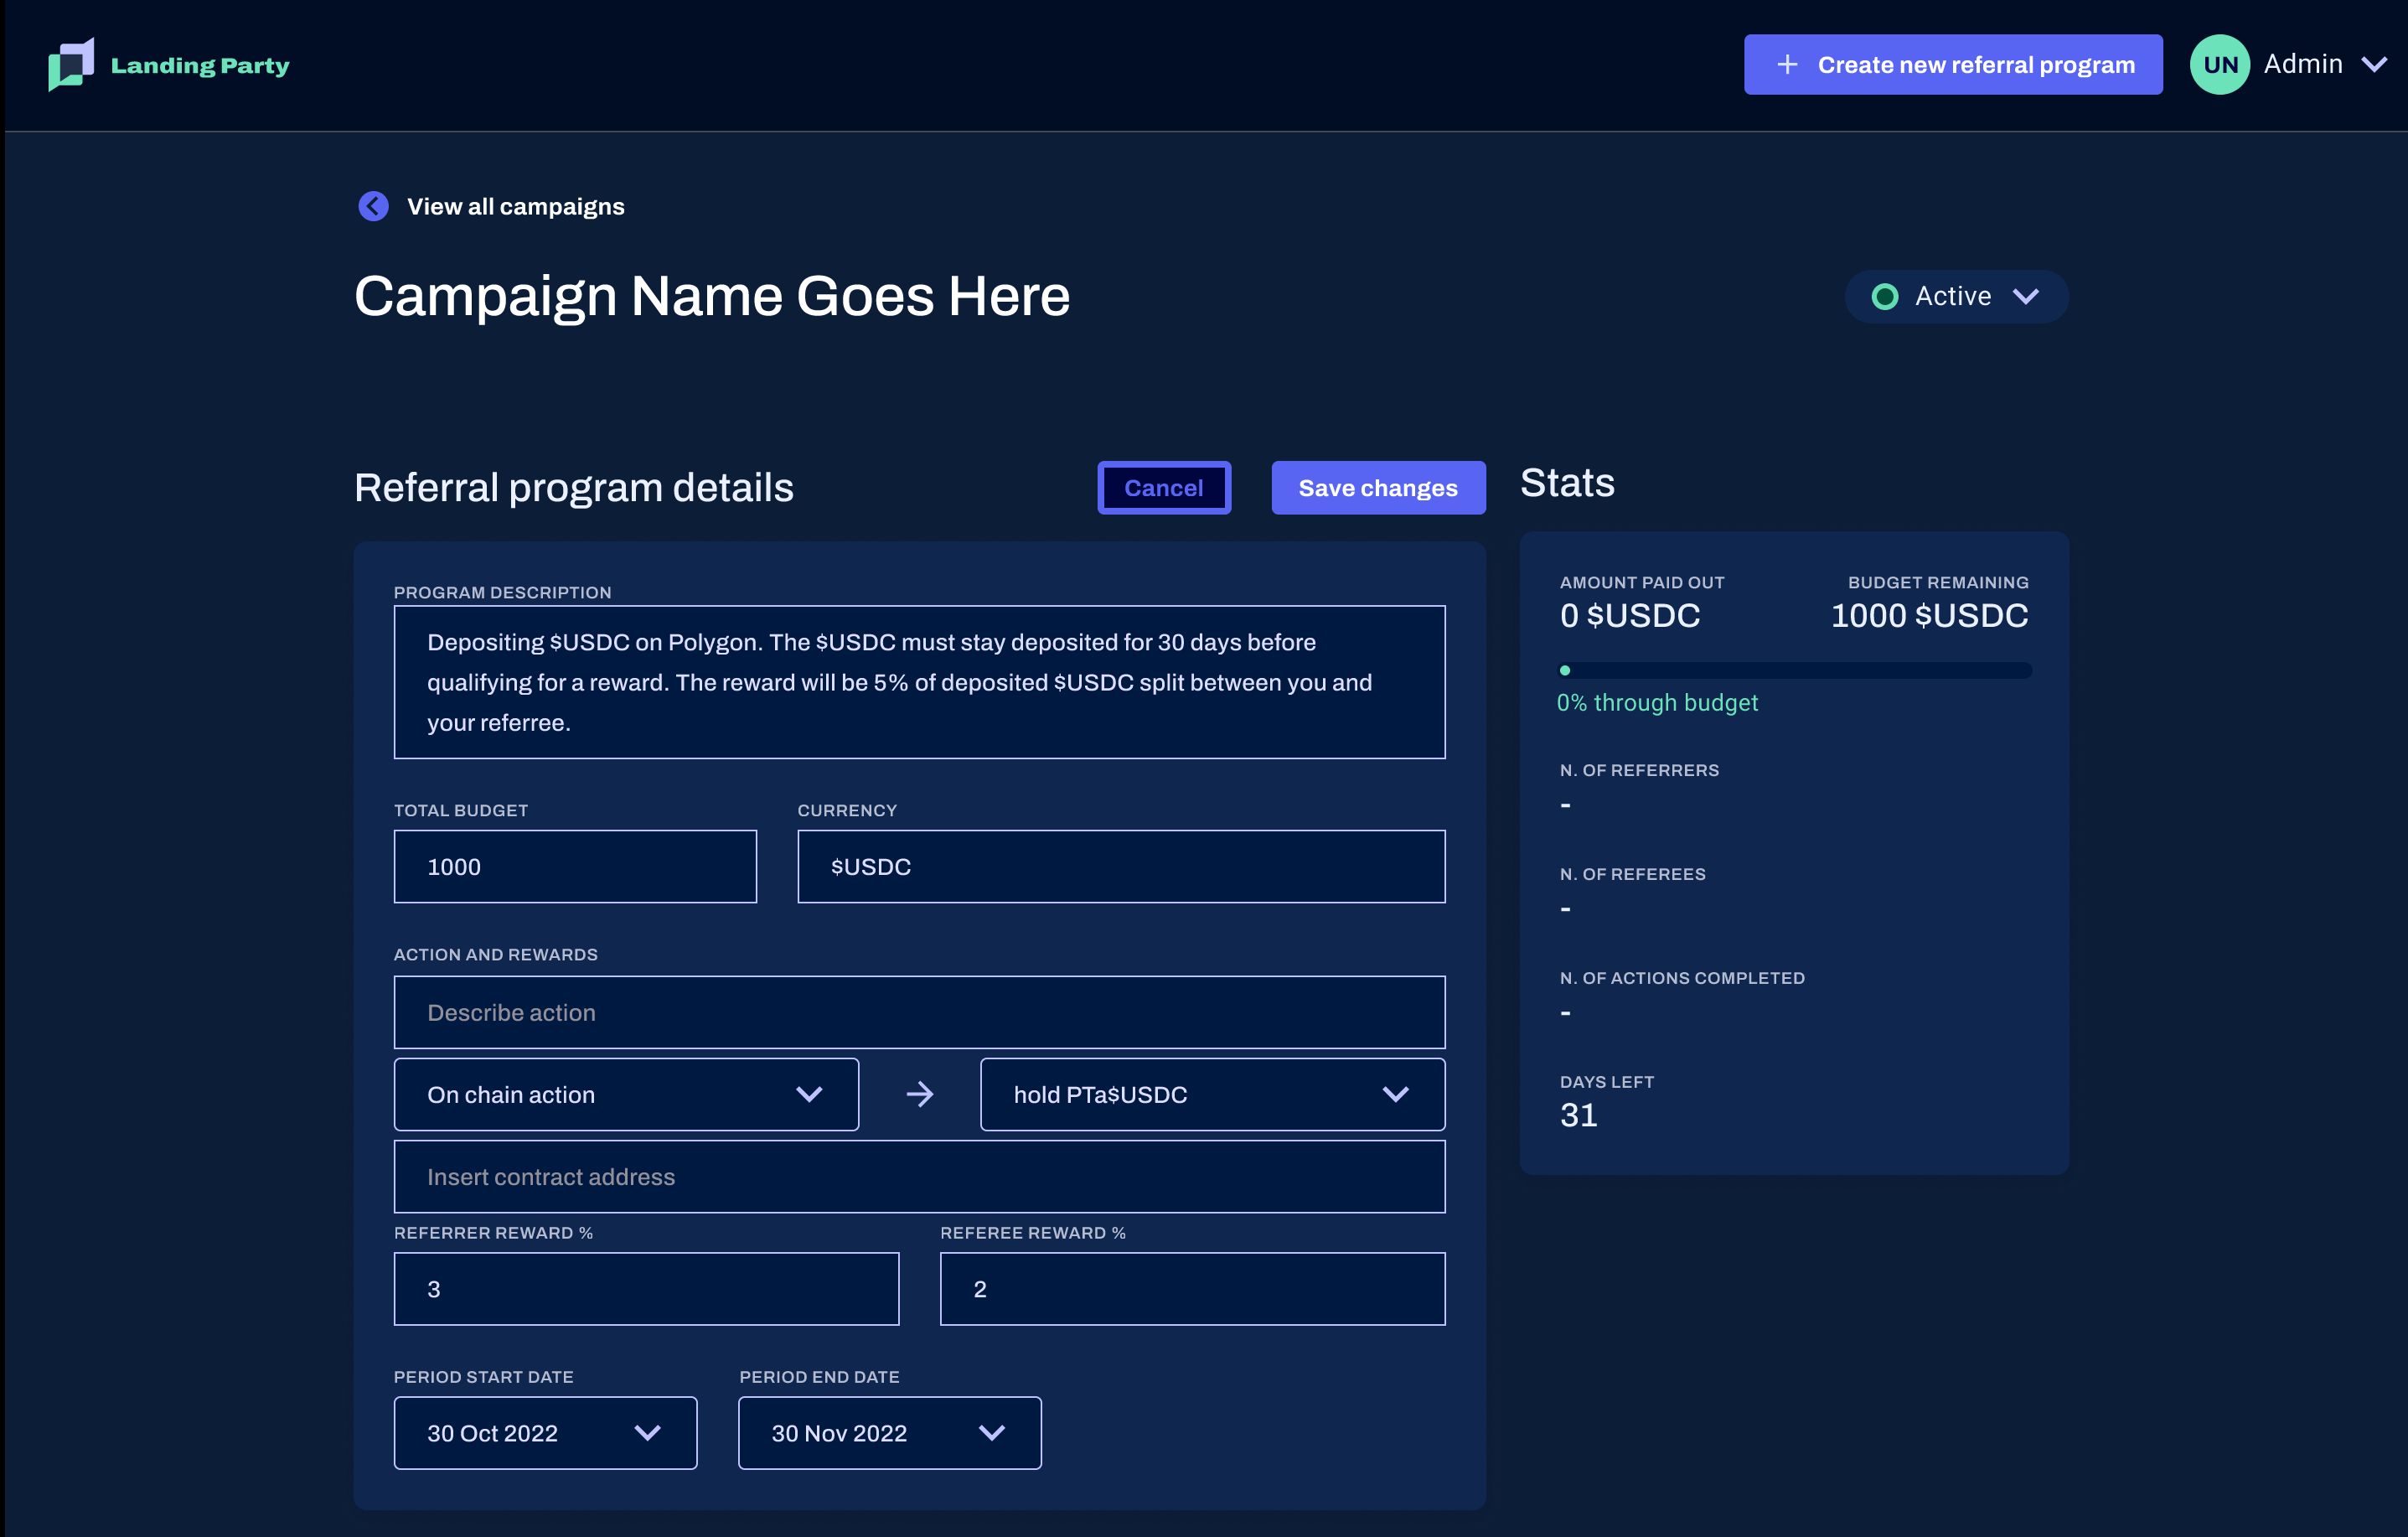This screenshot has width=2408, height=1537.
Task: Click the chevron on Active status badge
Action: click(2027, 295)
